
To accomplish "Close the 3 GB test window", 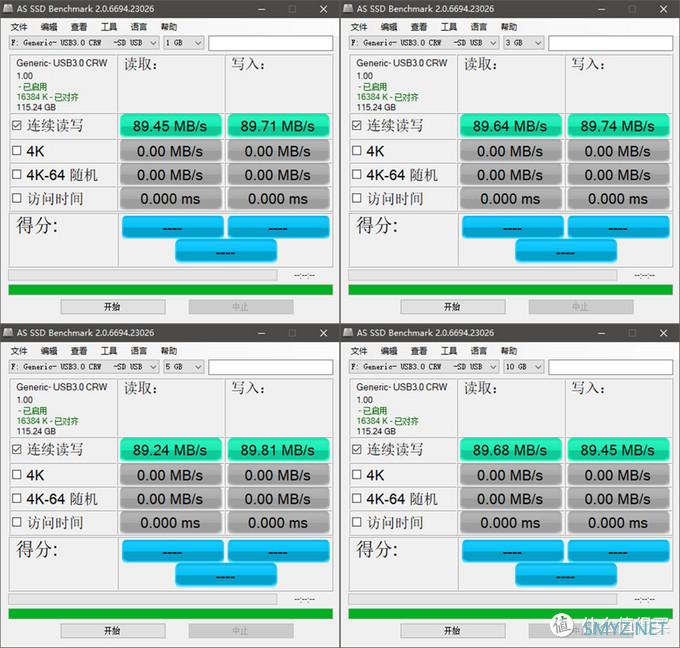I will click(664, 9).
